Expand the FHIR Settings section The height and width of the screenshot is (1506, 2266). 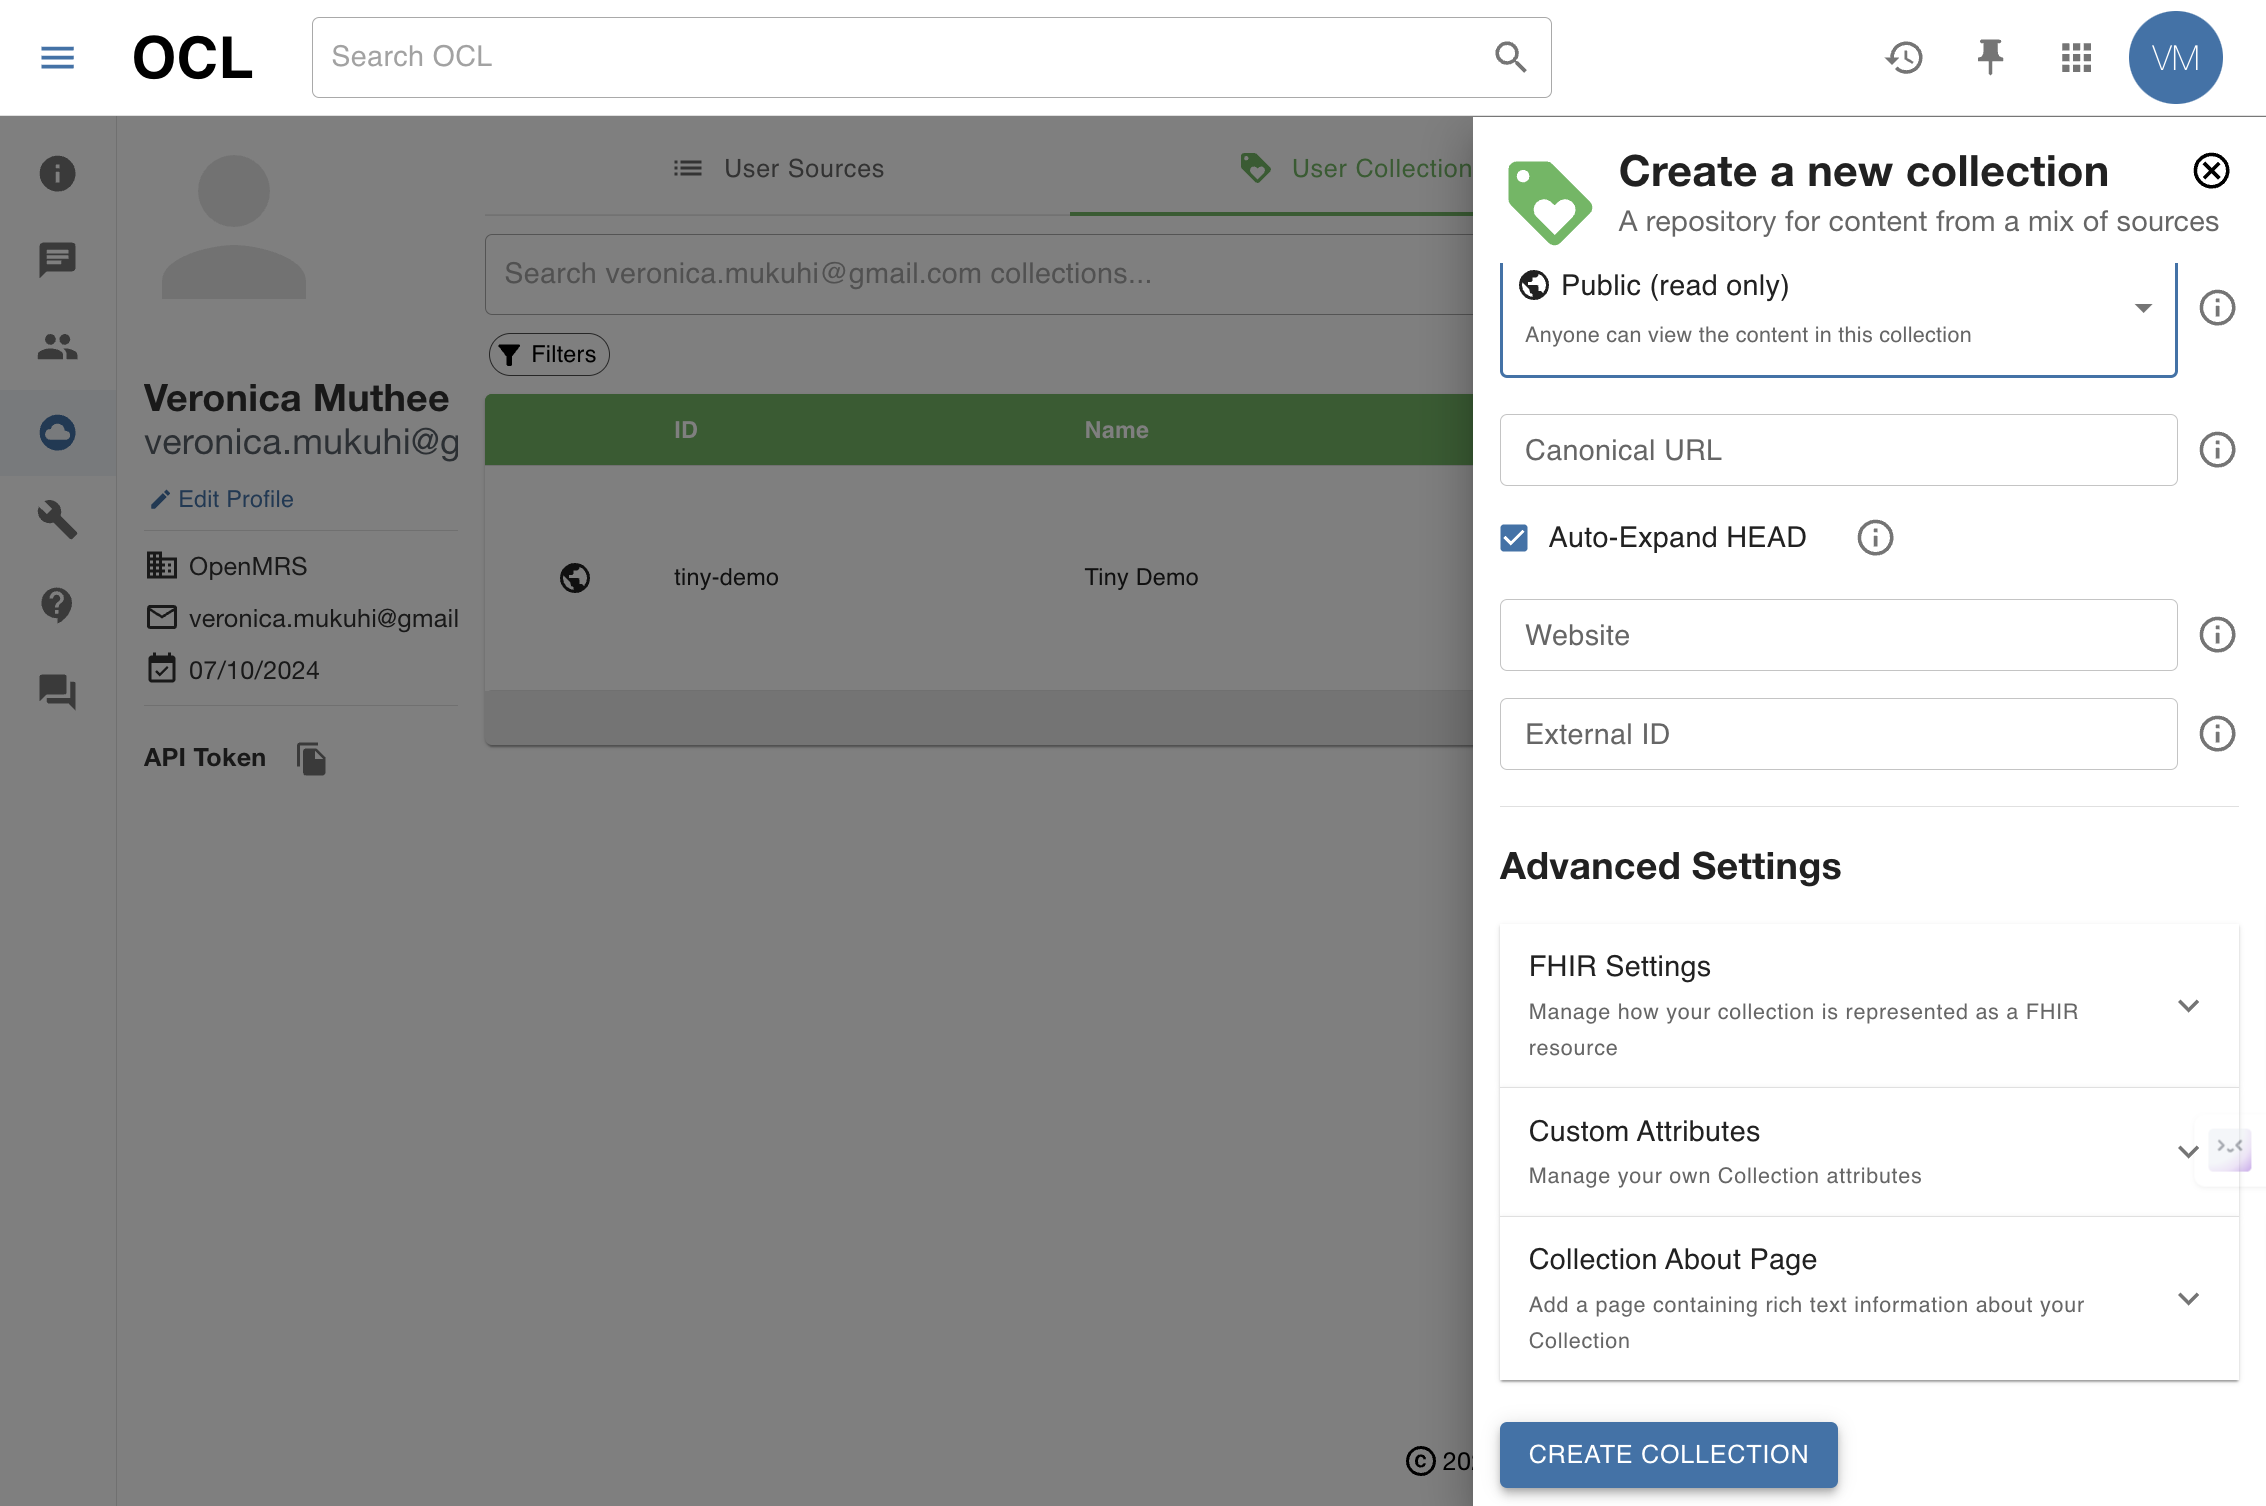click(1868, 1006)
